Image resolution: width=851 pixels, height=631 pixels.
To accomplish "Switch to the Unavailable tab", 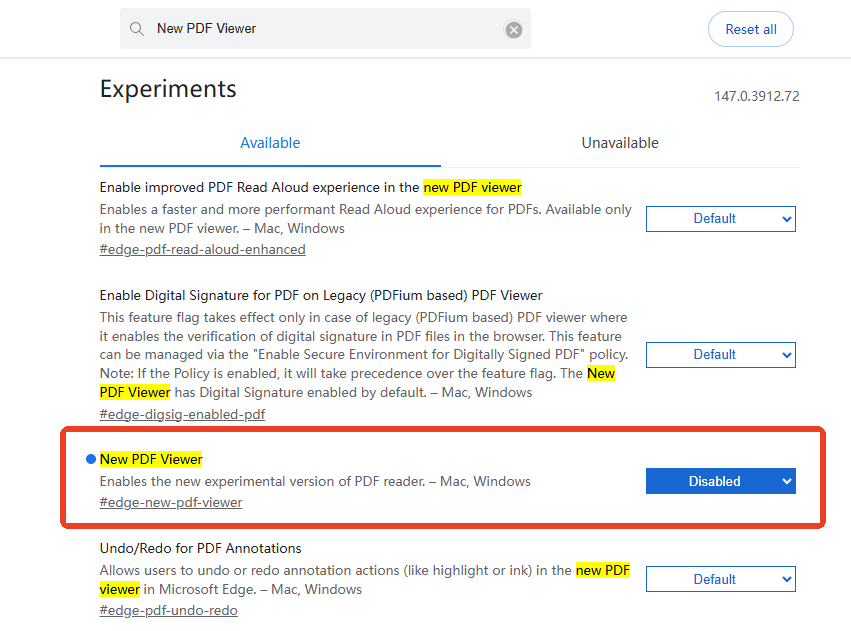I will coord(620,143).
